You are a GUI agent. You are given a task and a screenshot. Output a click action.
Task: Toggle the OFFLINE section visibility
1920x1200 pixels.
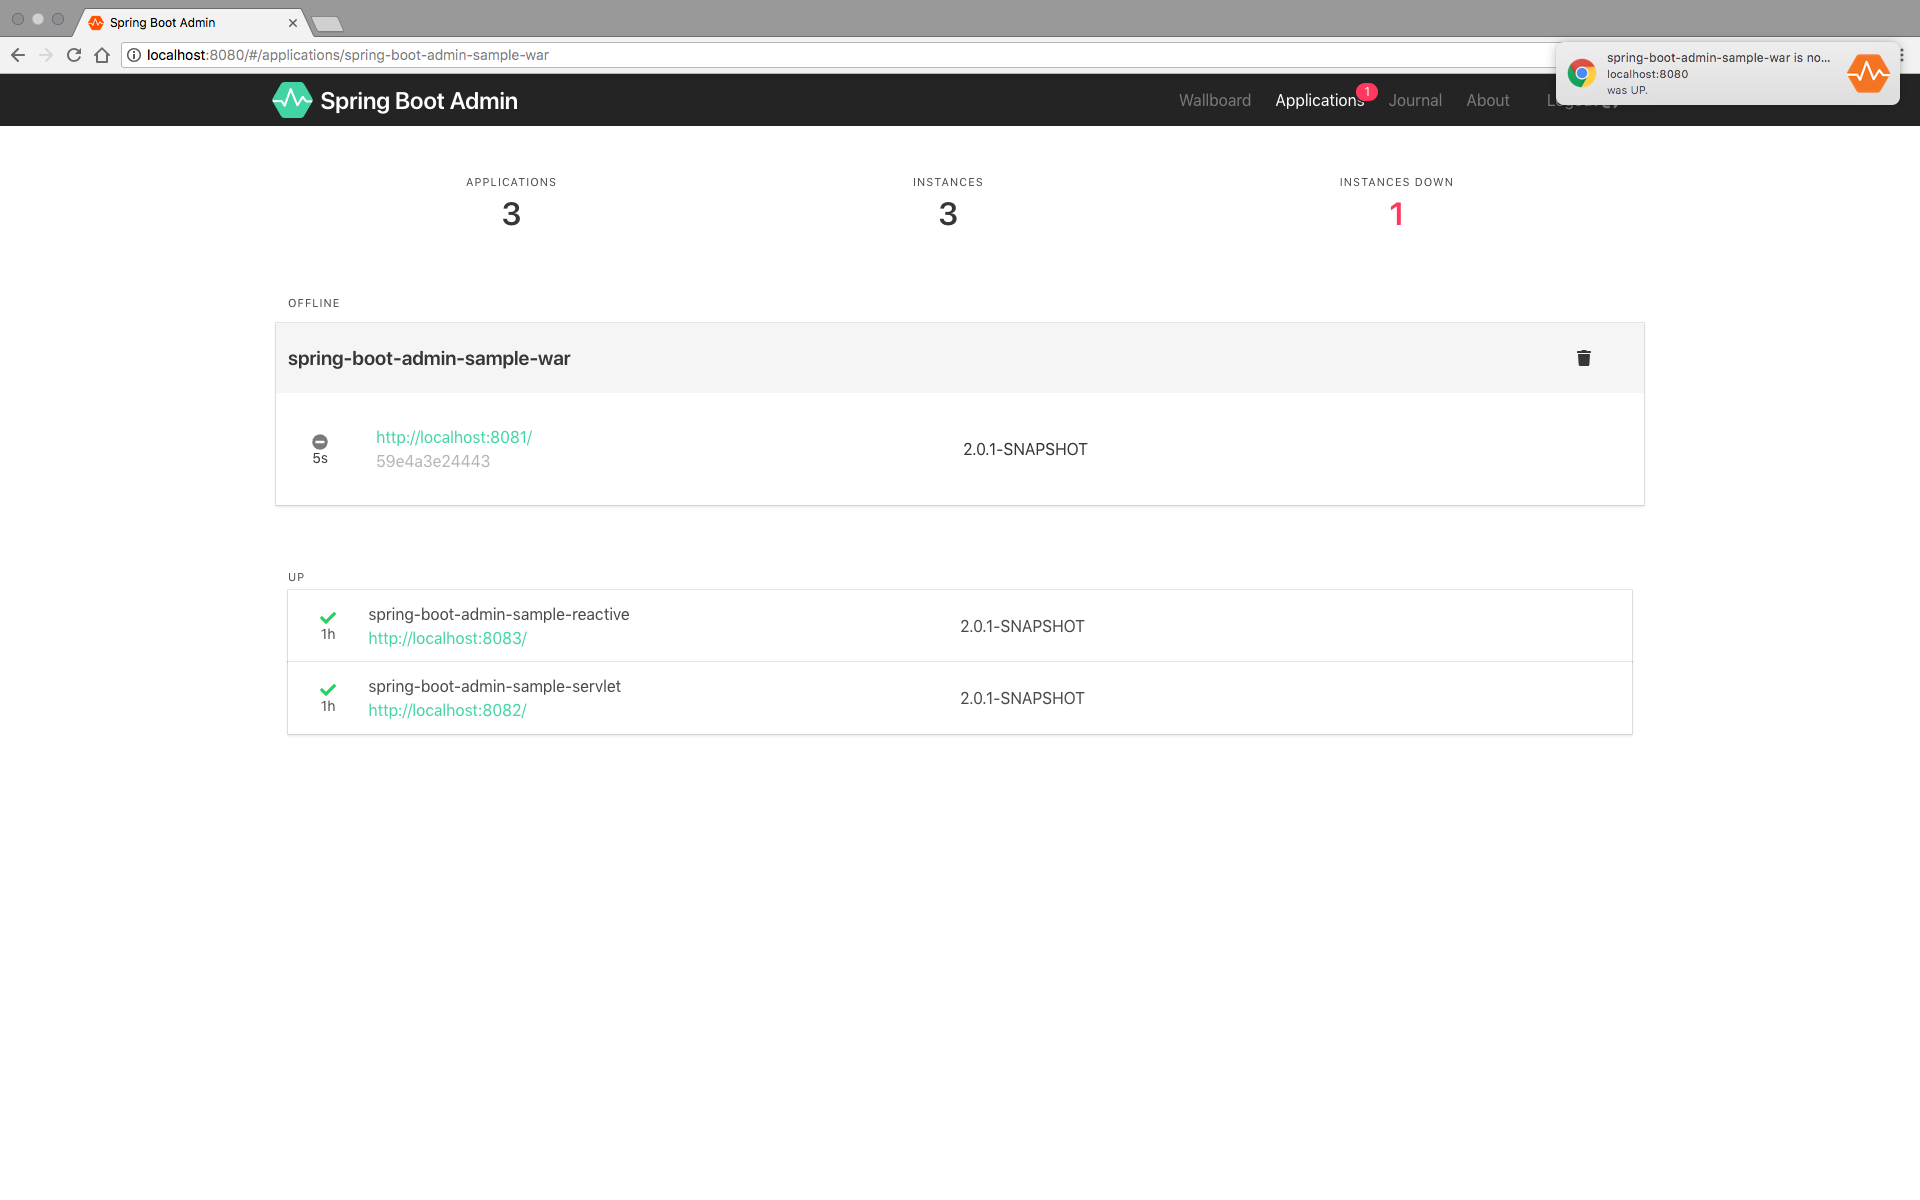click(314, 301)
